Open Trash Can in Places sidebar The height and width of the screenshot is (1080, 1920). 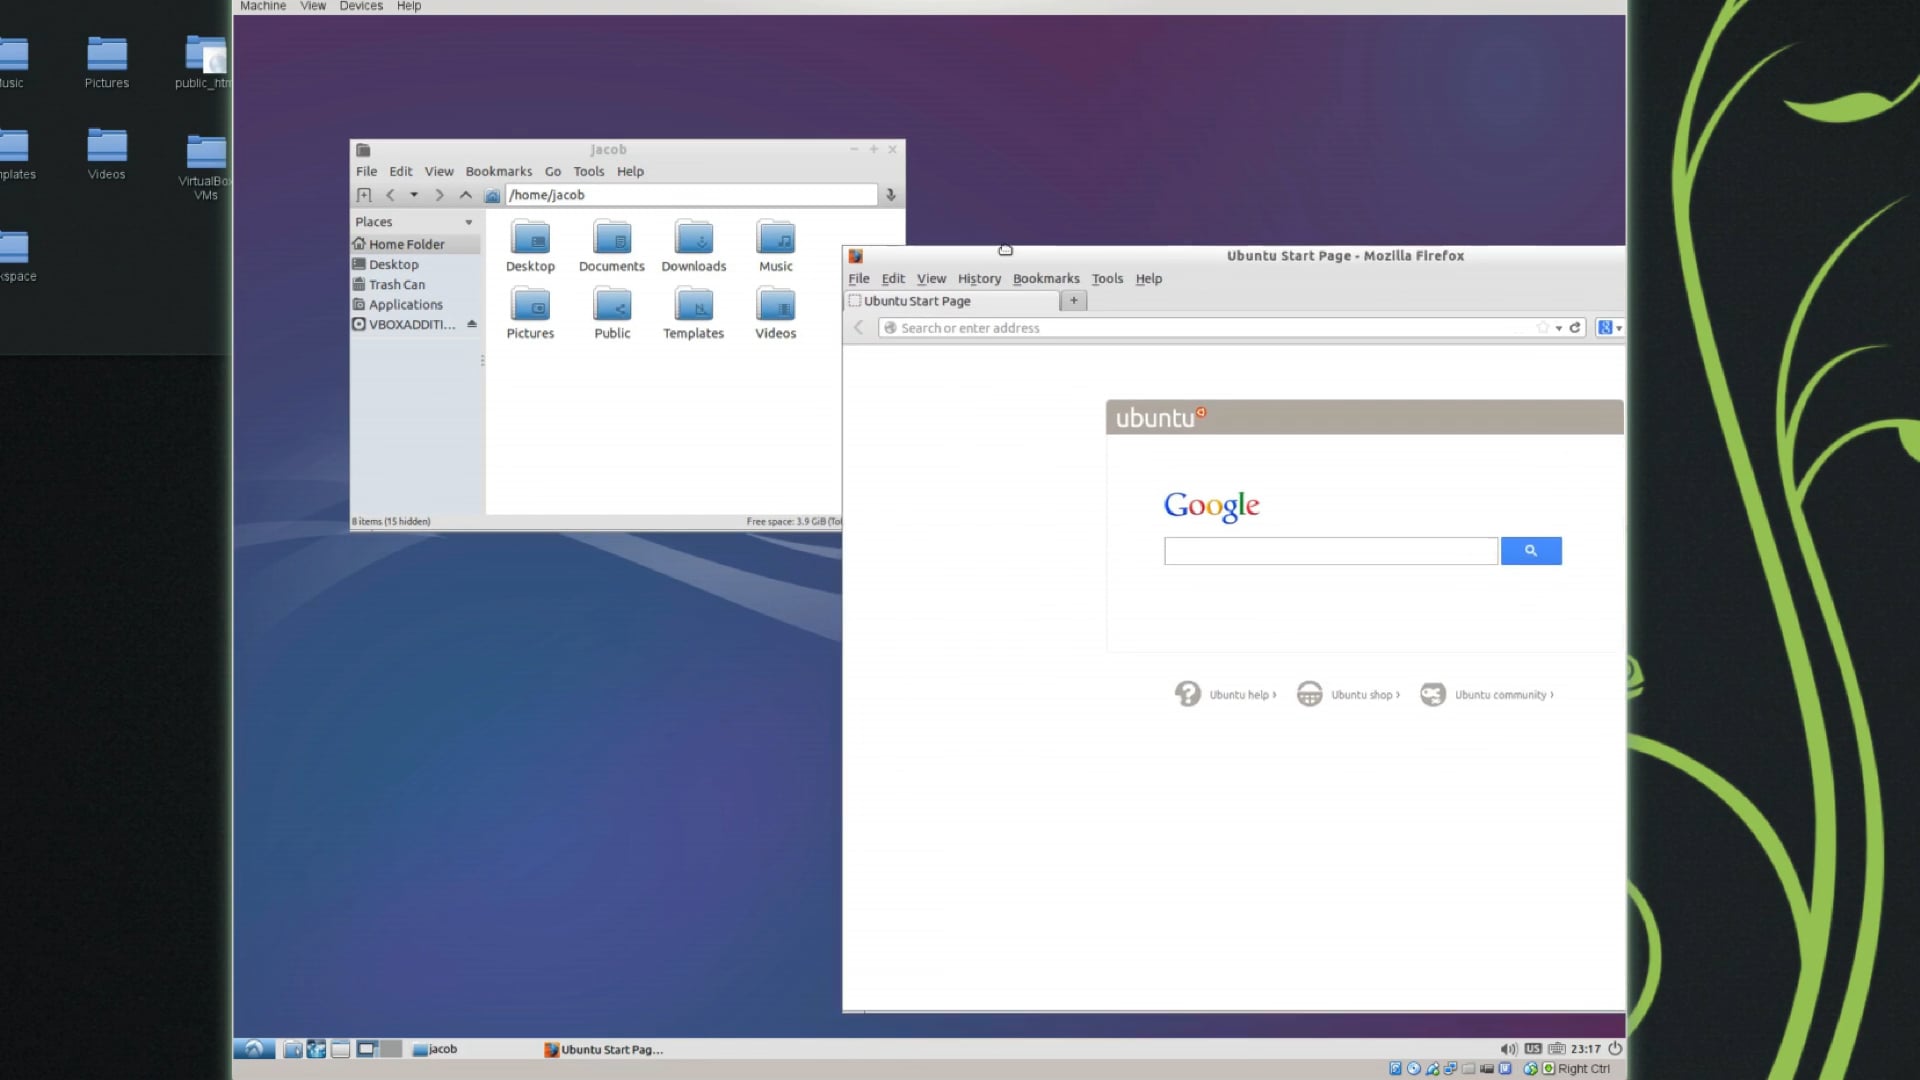click(415, 284)
